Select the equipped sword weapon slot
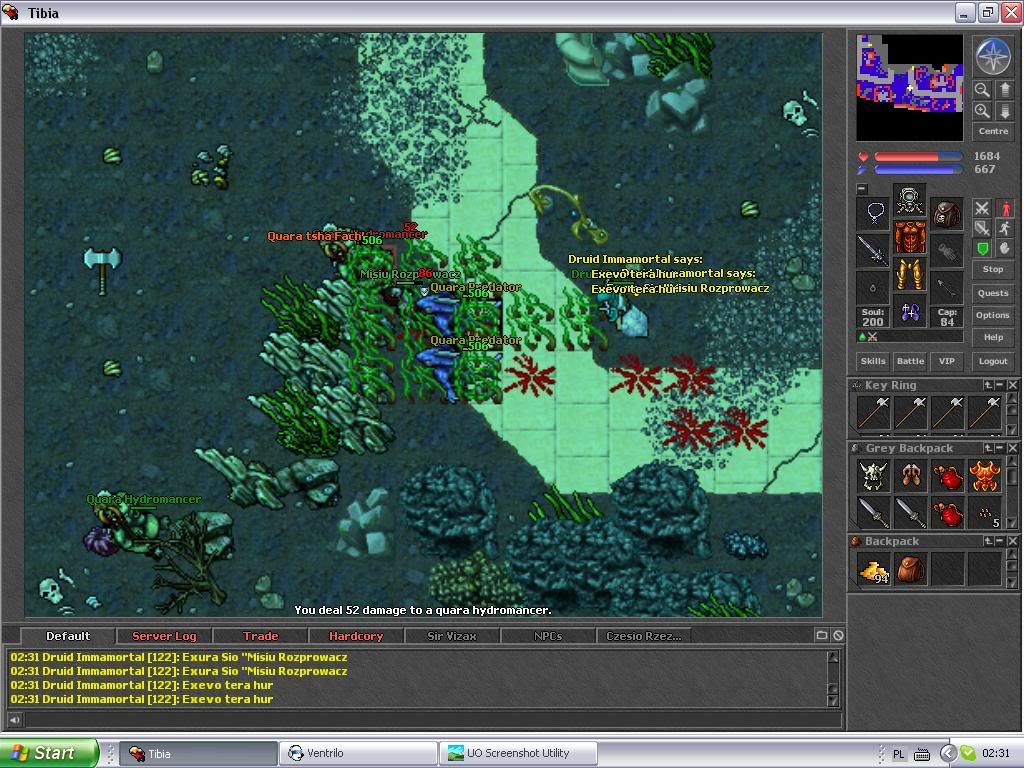Screen dimensions: 1024x768 (x=874, y=250)
